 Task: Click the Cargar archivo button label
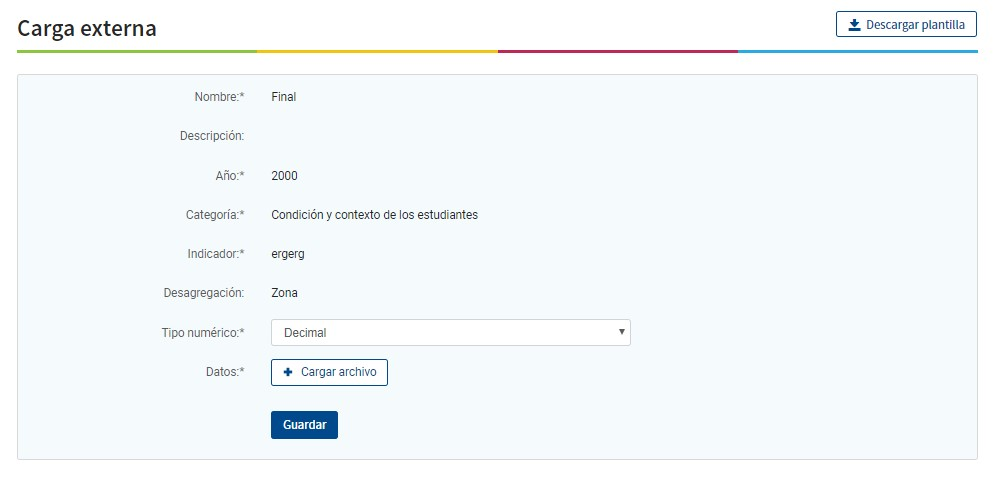(338, 372)
